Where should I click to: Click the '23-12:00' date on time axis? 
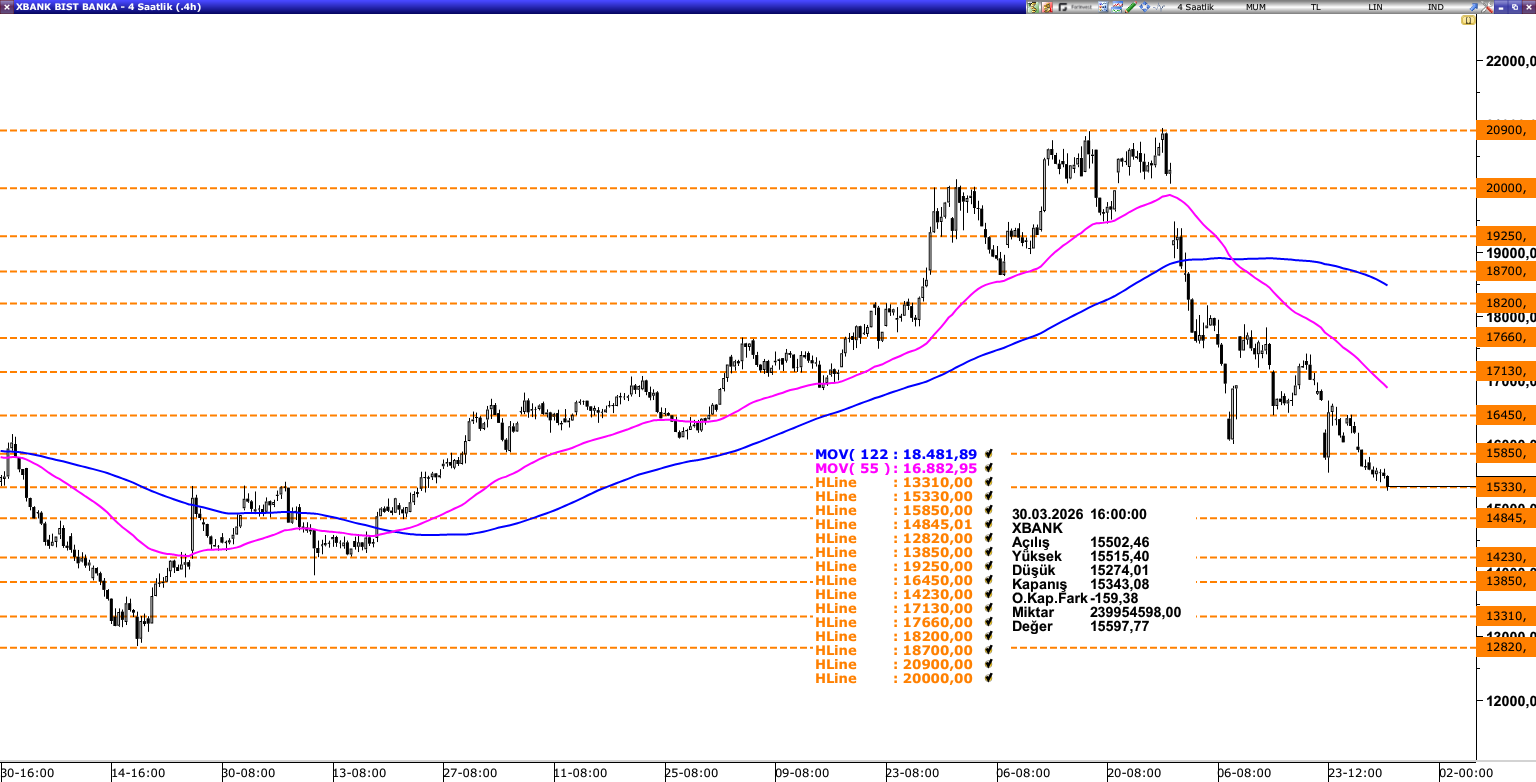tap(1355, 773)
